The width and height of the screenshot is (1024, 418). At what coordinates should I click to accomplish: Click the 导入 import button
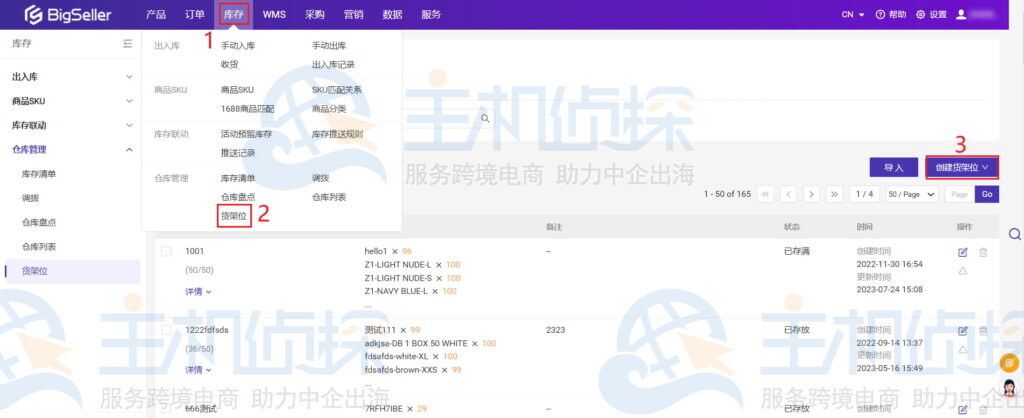pyautogui.click(x=893, y=167)
